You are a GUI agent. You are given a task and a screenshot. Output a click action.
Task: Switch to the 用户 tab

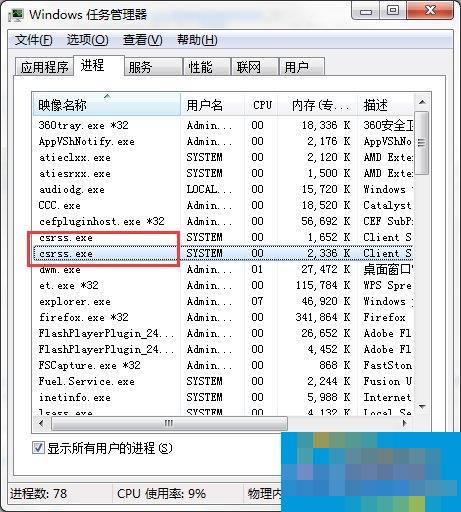click(302, 67)
